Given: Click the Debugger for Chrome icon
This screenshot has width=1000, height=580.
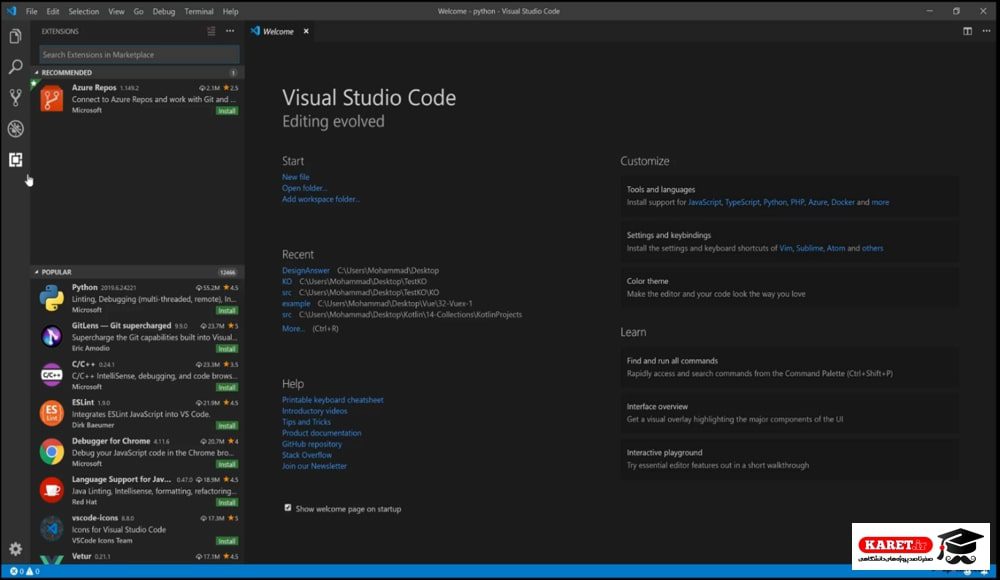Looking at the screenshot, I should pyautogui.click(x=52, y=452).
